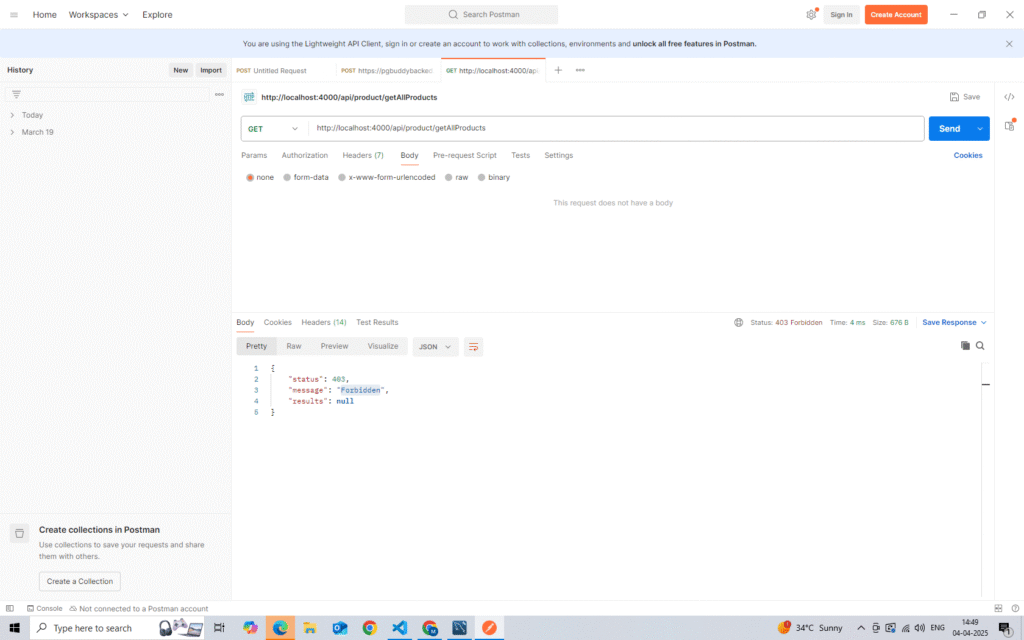Click Create a Collection button
Viewport: 1024px width, 640px height.
[80, 581]
